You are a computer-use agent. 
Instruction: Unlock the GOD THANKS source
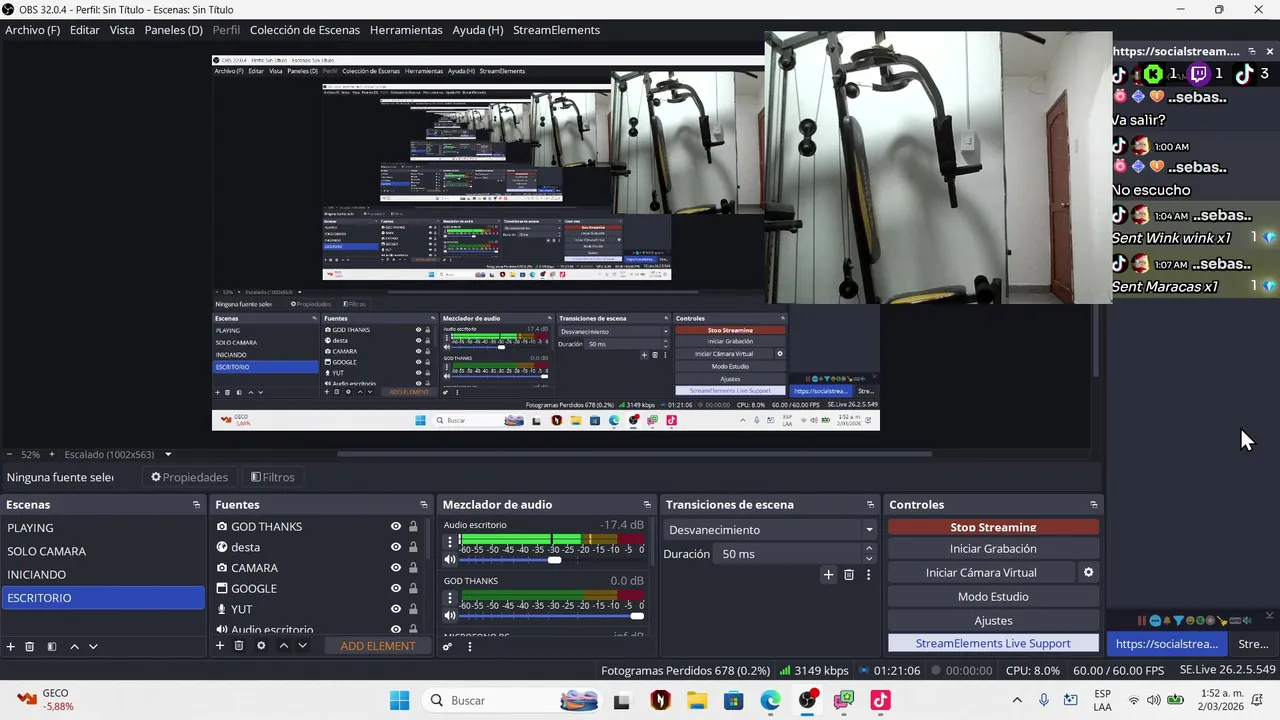413,527
